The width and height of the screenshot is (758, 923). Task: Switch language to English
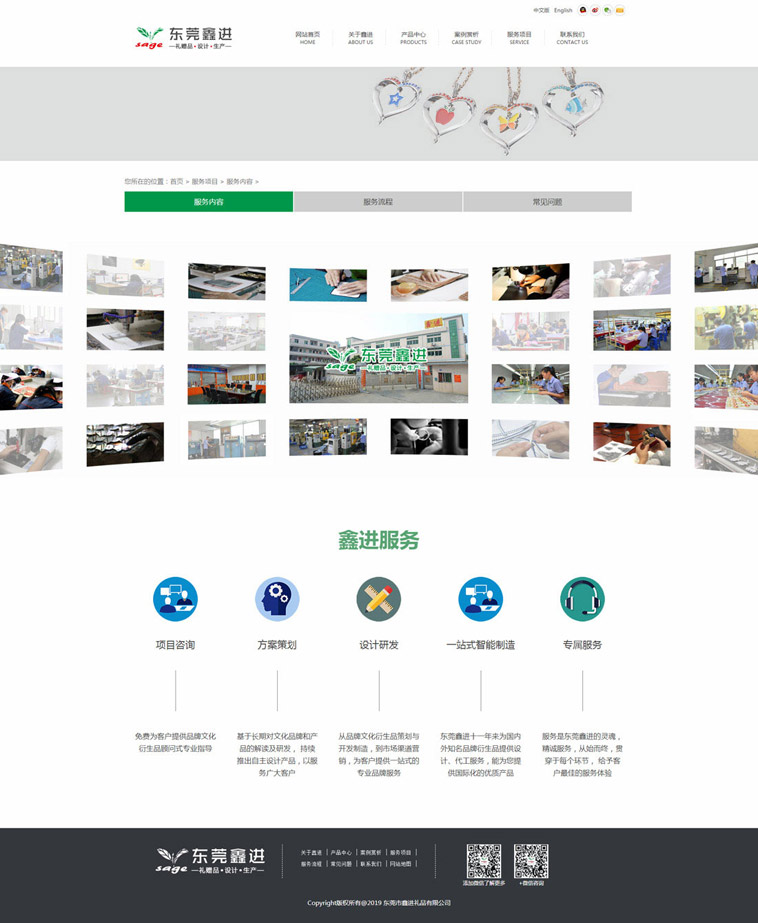[x=563, y=10]
